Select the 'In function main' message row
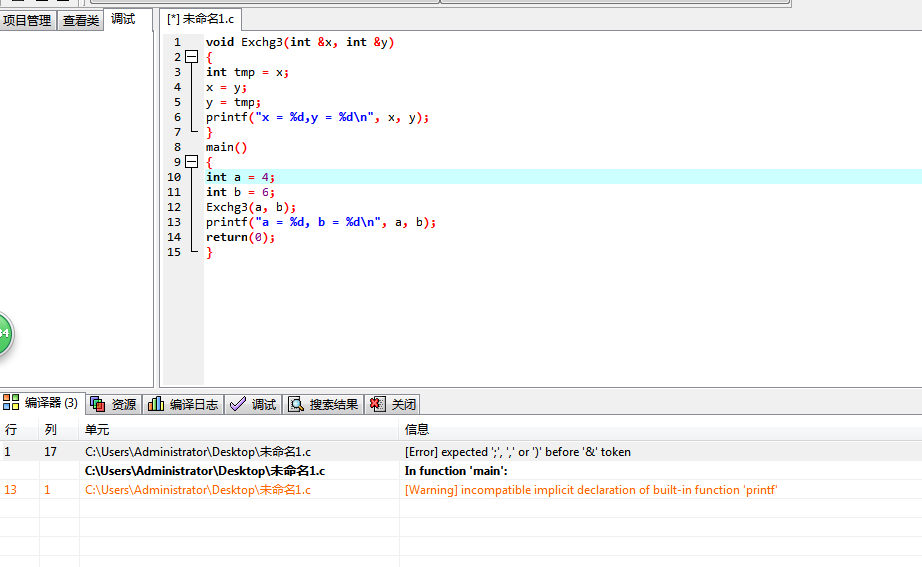922x567 pixels. click(461, 471)
